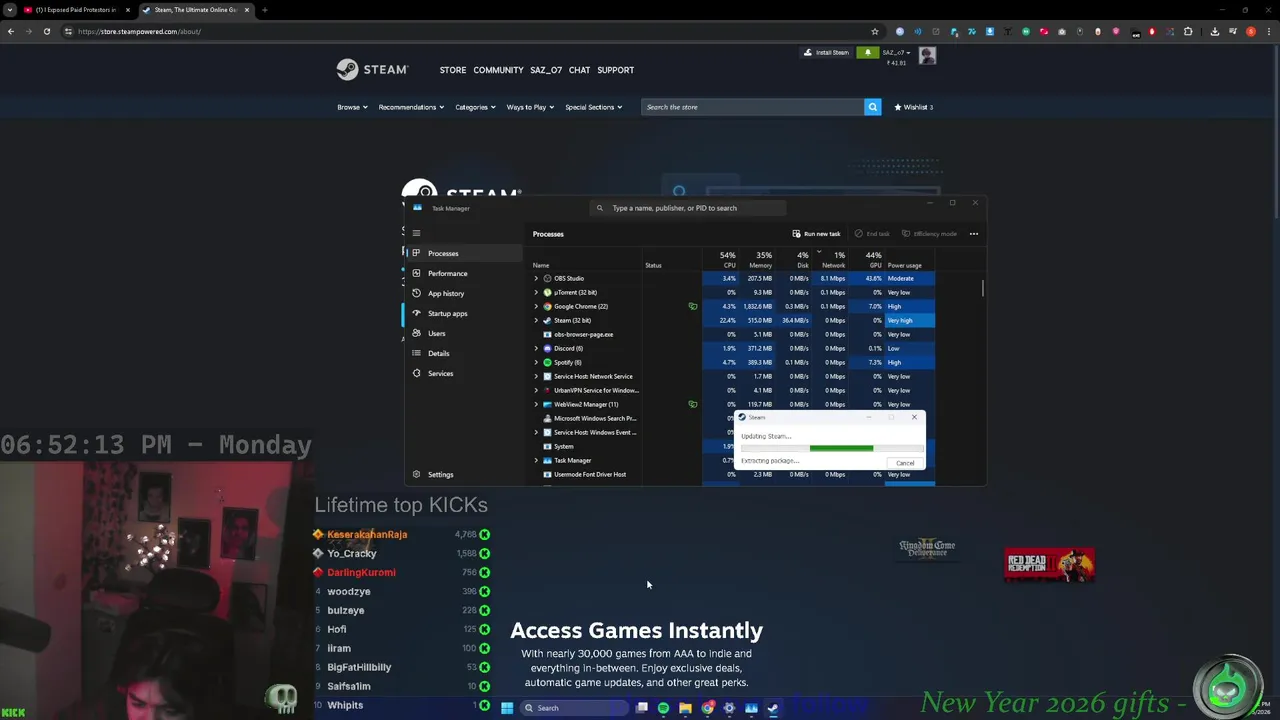The image size is (1280, 720).
Task: Open the SAZ_o7 account dropdown at top right
Action: coord(895,53)
